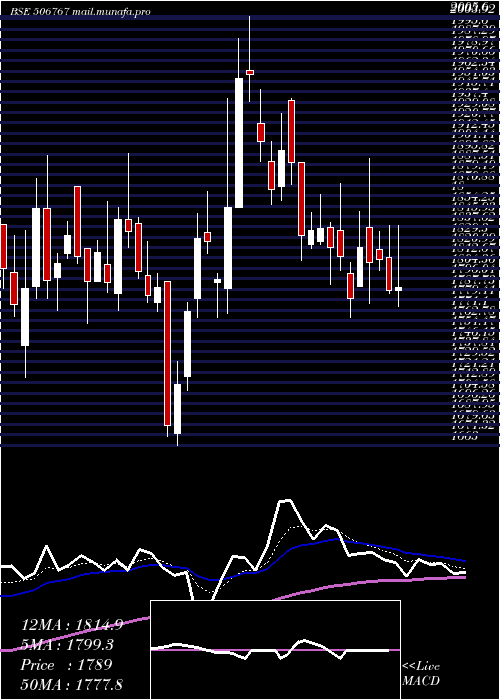Click the last candlestick on the right
The width and height of the screenshot is (500, 700).
[x=398, y=289]
